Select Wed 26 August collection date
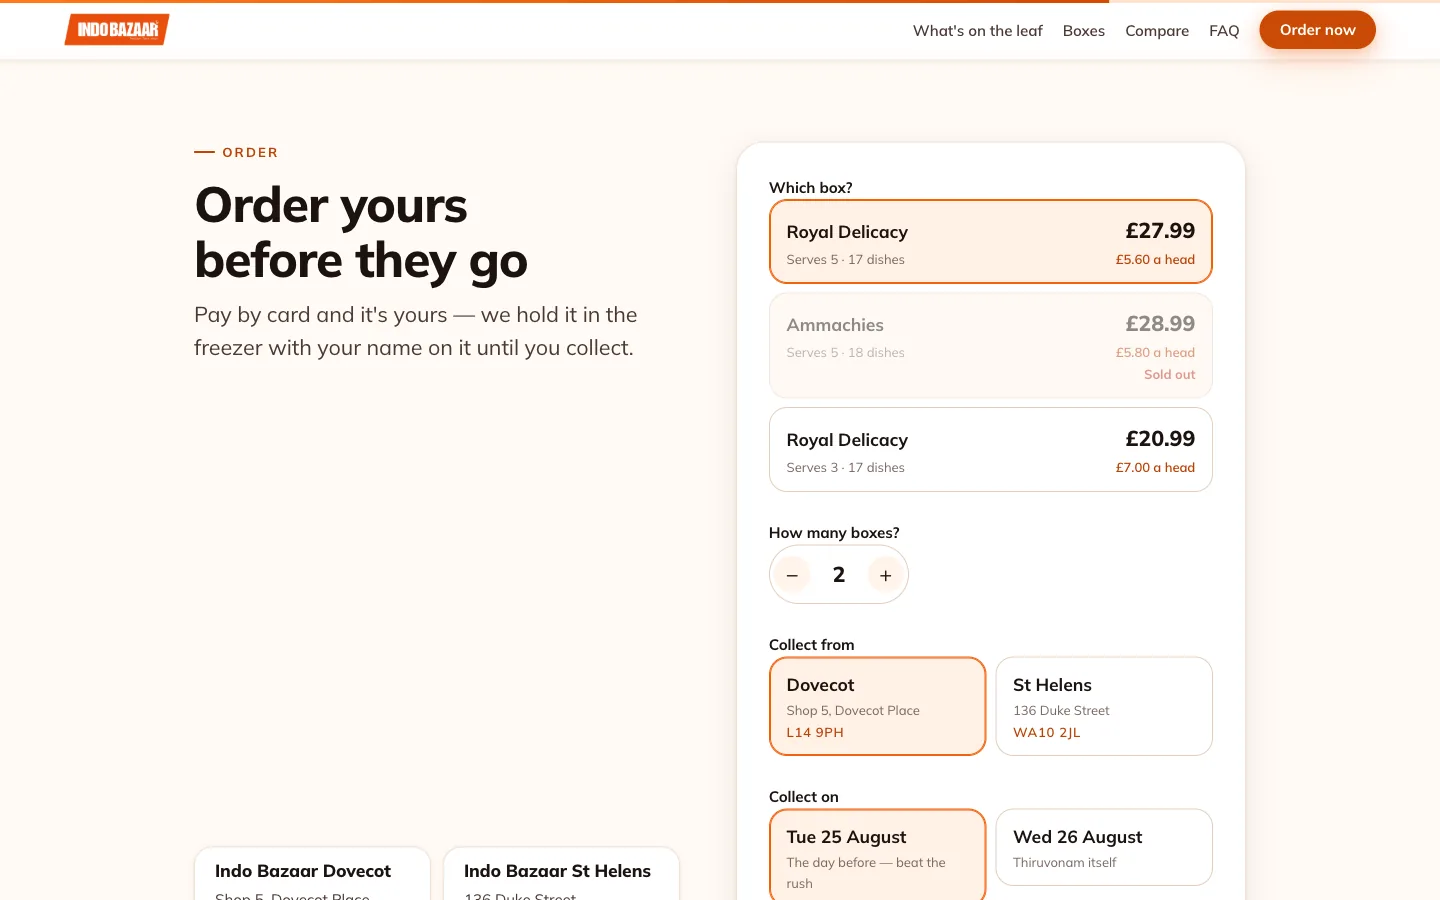This screenshot has width=1440, height=900. point(1104,847)
